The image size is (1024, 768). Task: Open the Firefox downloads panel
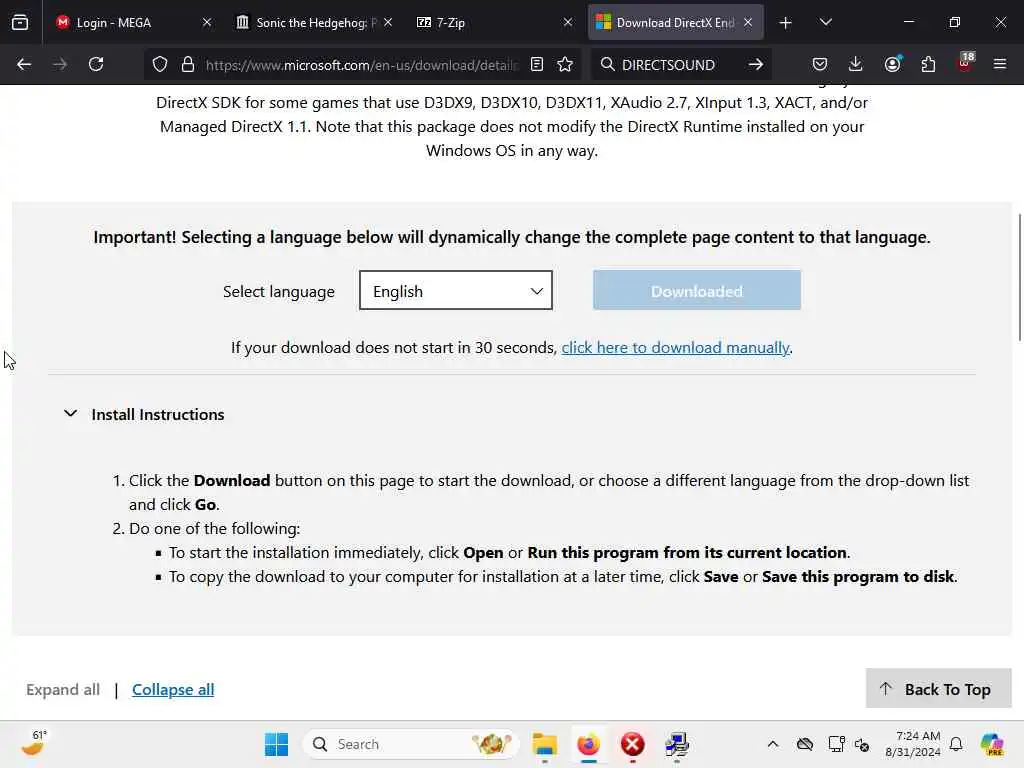[856, 64]
